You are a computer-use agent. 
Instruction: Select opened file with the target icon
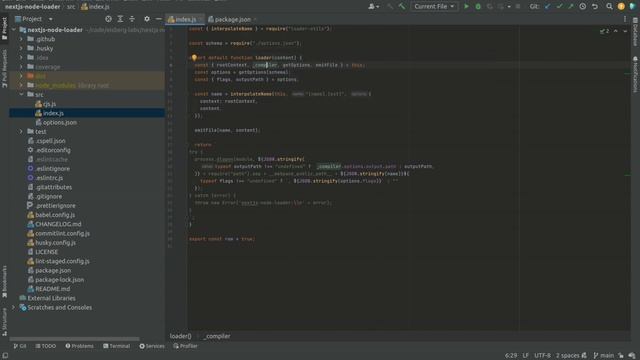pos(108,19)
